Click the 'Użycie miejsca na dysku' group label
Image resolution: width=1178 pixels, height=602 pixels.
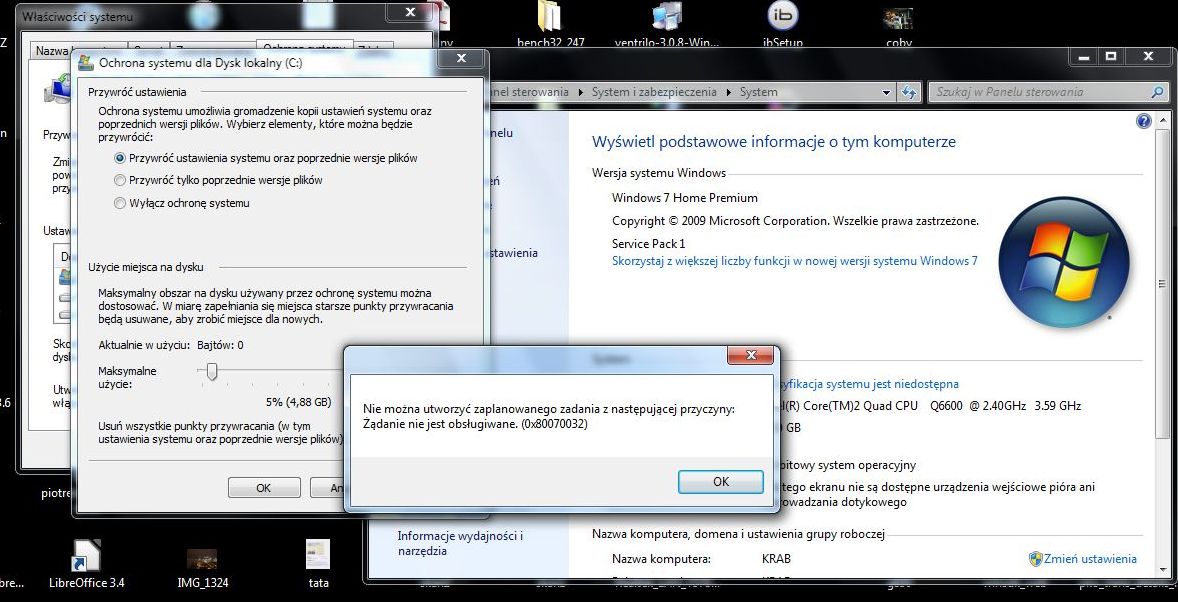point(146,267)
